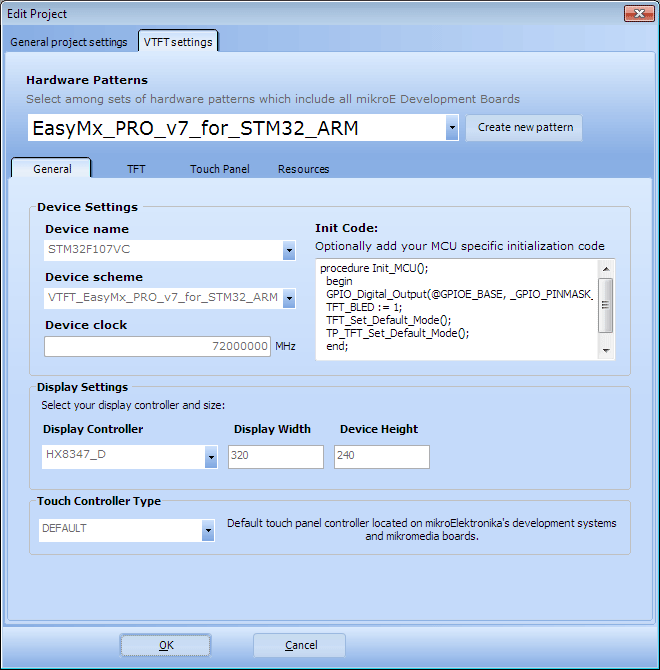Confirm settings with the OK button
This screenshot has width=660, height=670.
166,645
